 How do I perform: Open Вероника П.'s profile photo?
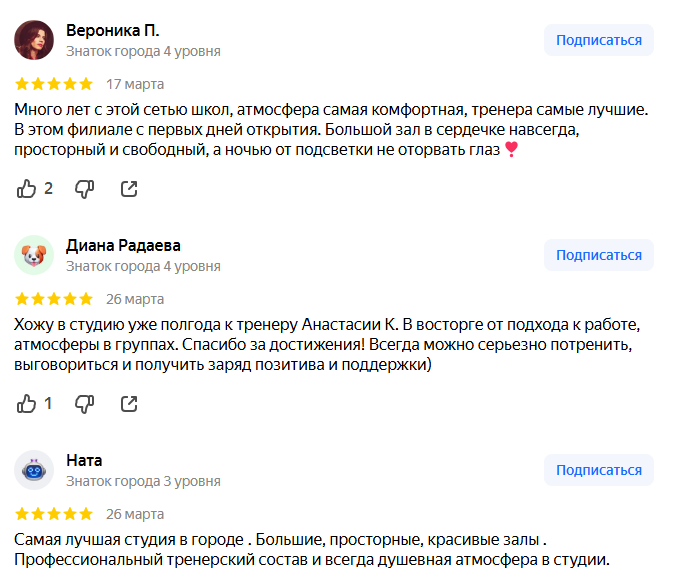(x=34, y=40)
